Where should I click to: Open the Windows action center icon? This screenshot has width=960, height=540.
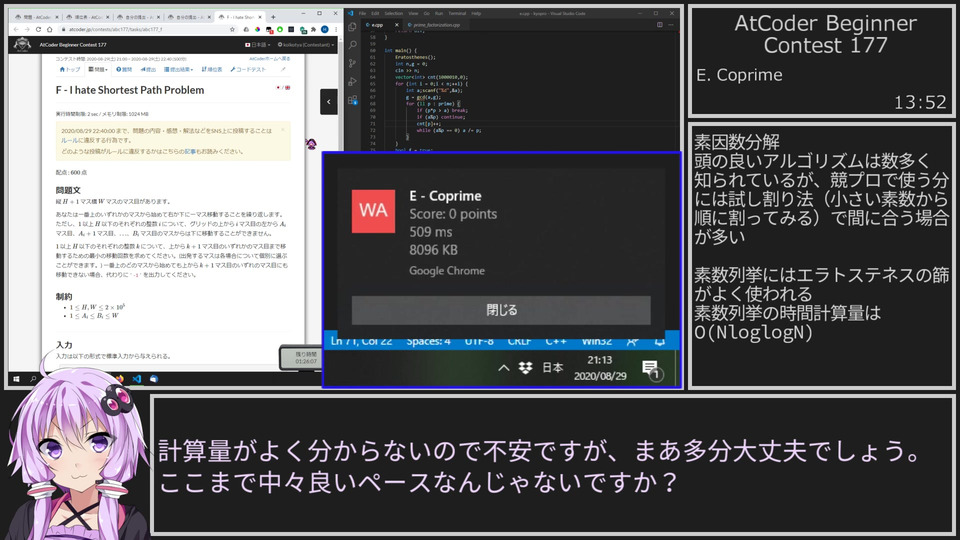click(x=651, y=369)
